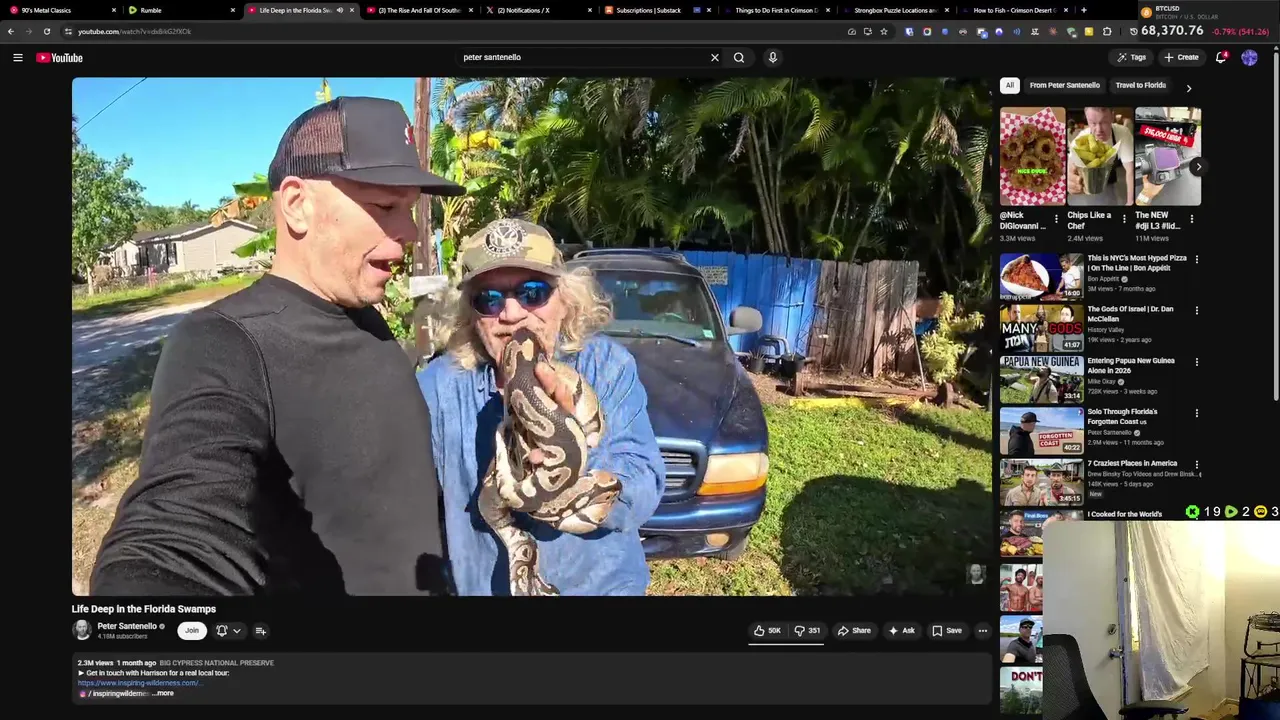1280x720 pixels.
Task: Close the Rumble tab
Action: 232,10
